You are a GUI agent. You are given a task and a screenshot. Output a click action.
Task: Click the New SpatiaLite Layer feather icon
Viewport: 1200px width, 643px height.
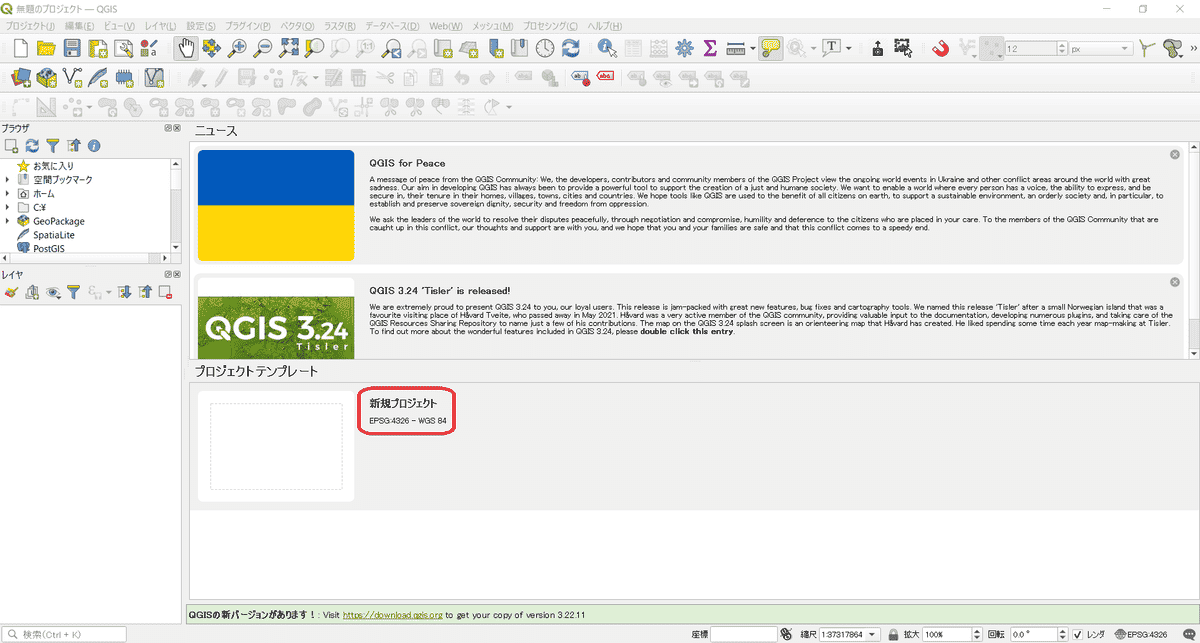pyautogui.click(x=98, y=77)
